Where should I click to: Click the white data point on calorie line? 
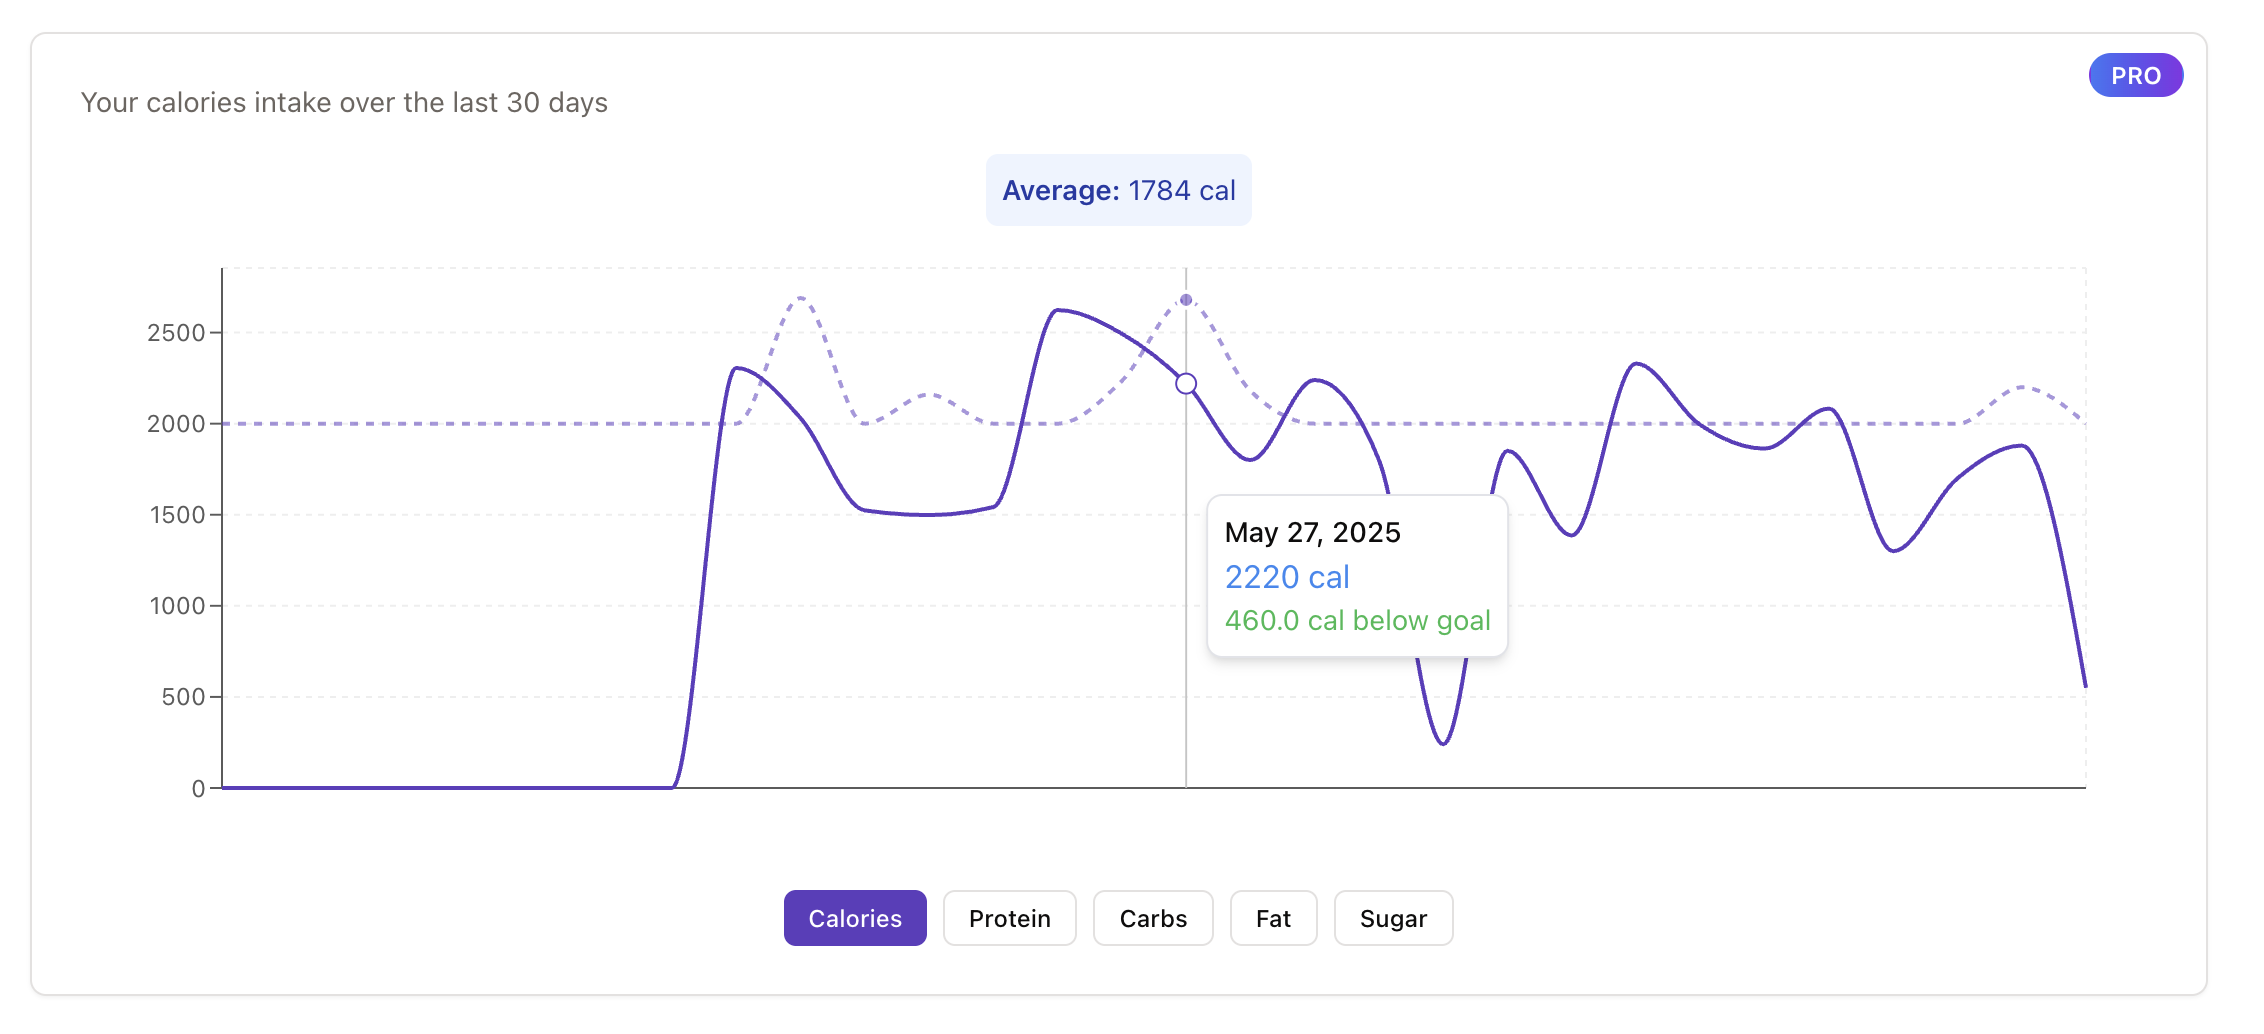[x=1186, y=384]
